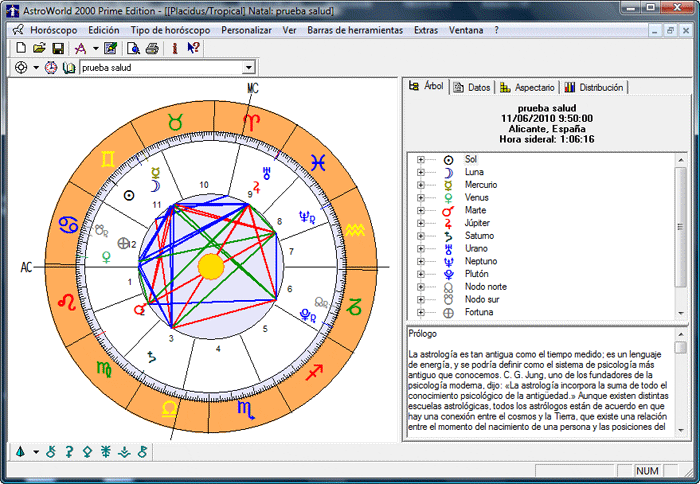Expand the Marte tree node
Screen dimensions: 700x484
pyautogui.click(x=421, y=210)
